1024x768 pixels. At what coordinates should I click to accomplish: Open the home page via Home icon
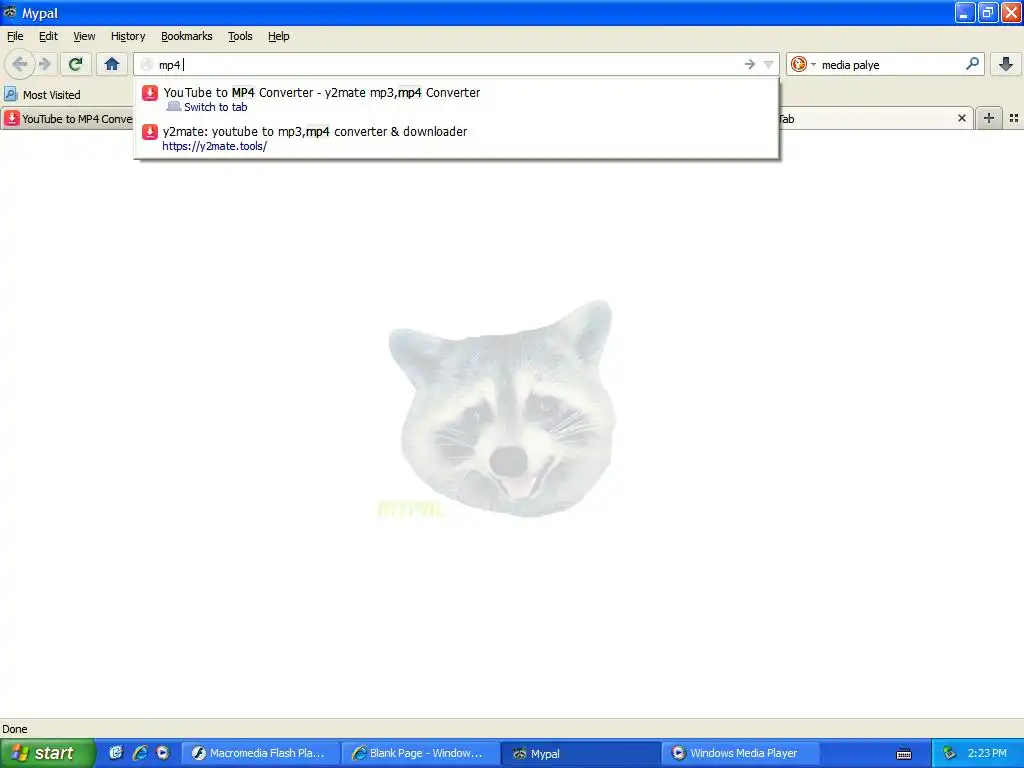(x=112, y=64)
